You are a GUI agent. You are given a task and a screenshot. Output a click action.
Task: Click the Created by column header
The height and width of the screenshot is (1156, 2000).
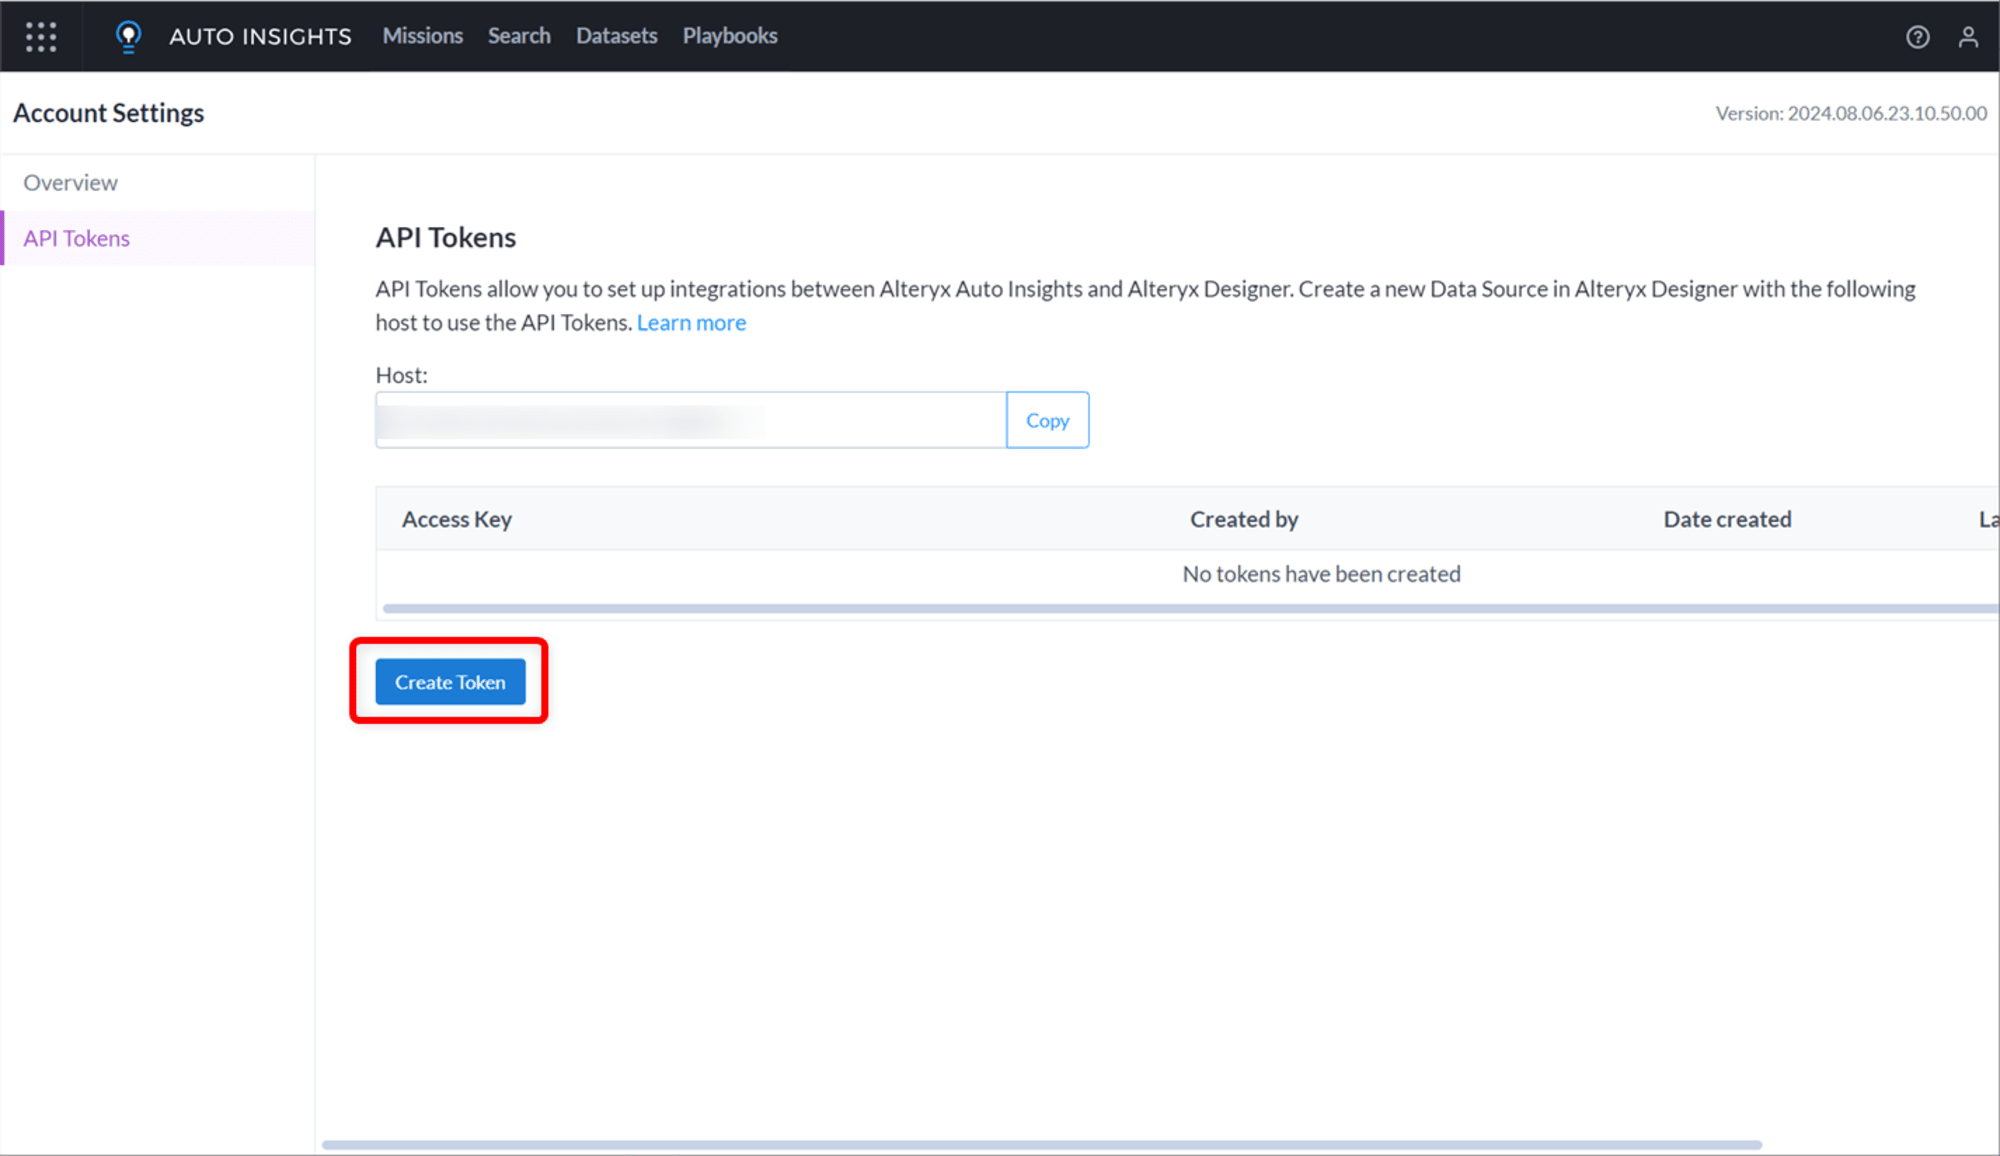coord(1243,519)
